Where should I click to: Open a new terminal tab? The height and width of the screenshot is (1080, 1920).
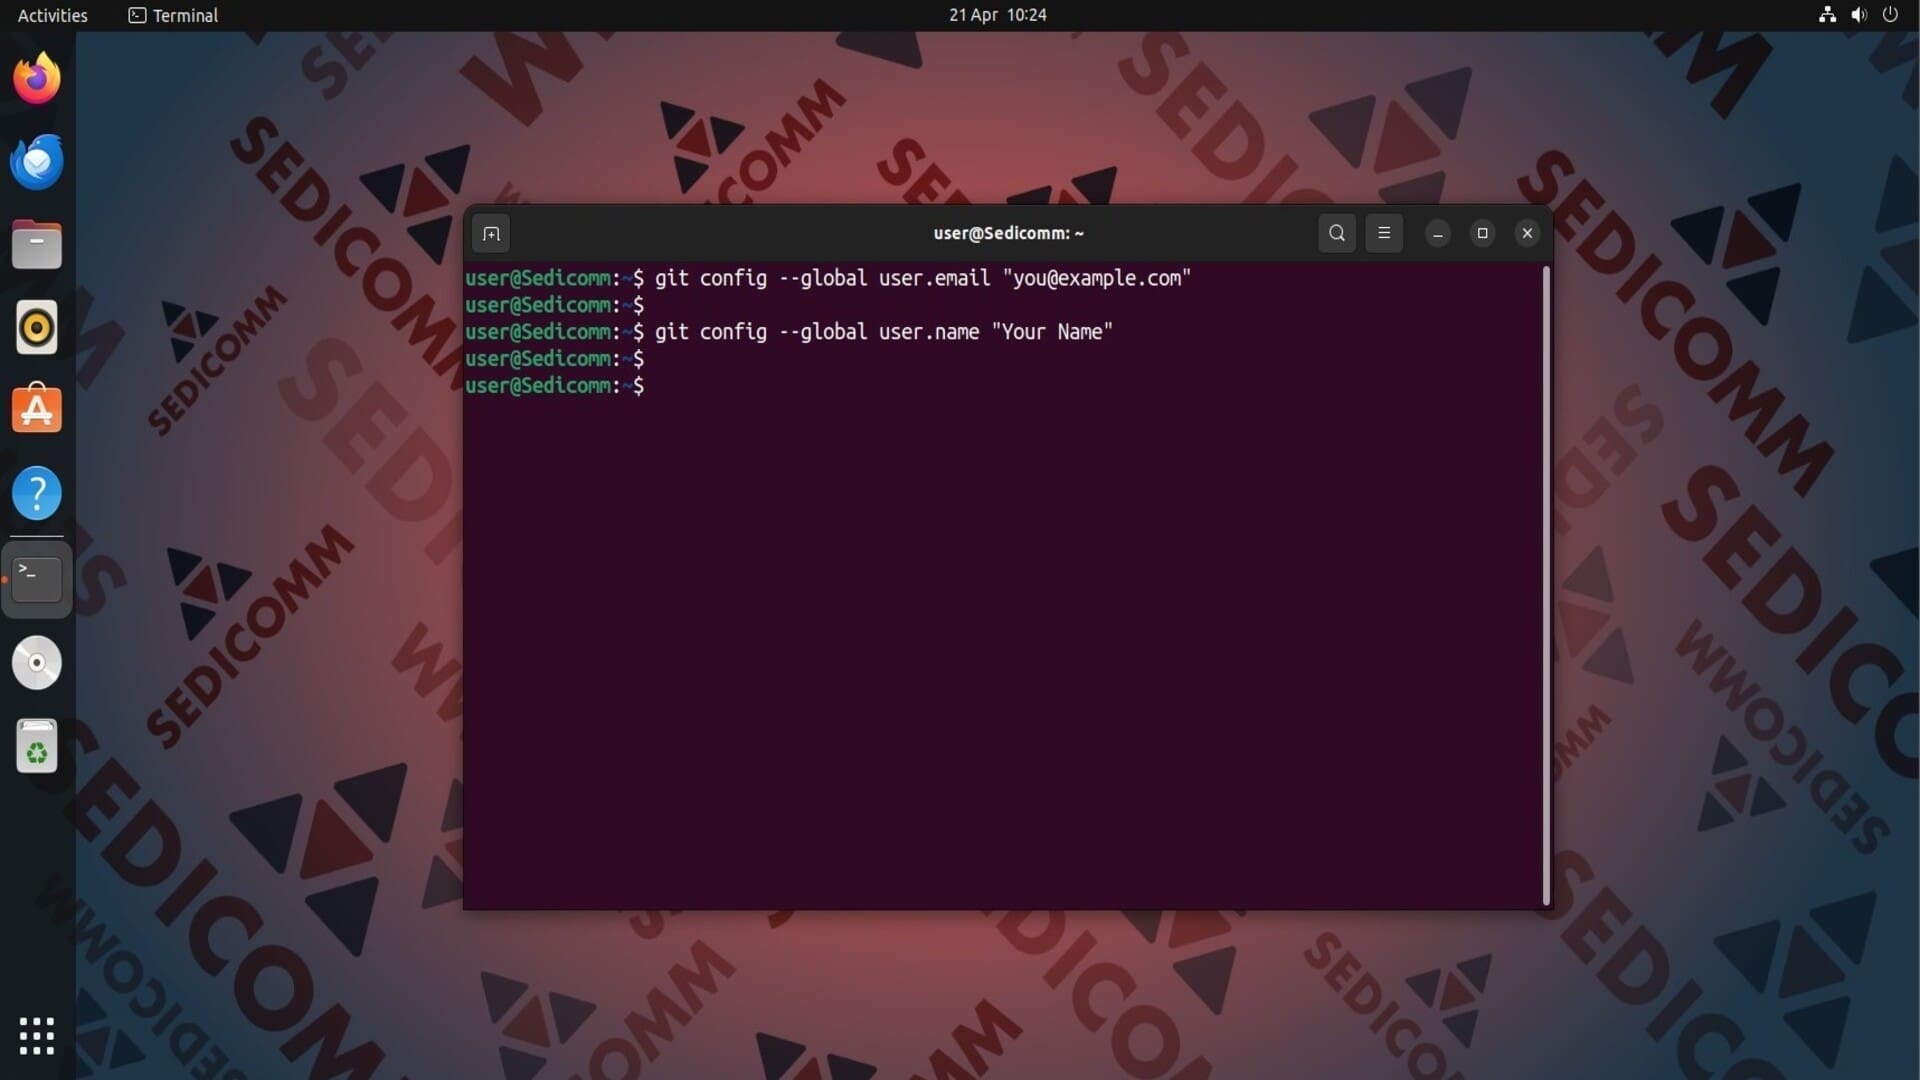click(491, 234)
